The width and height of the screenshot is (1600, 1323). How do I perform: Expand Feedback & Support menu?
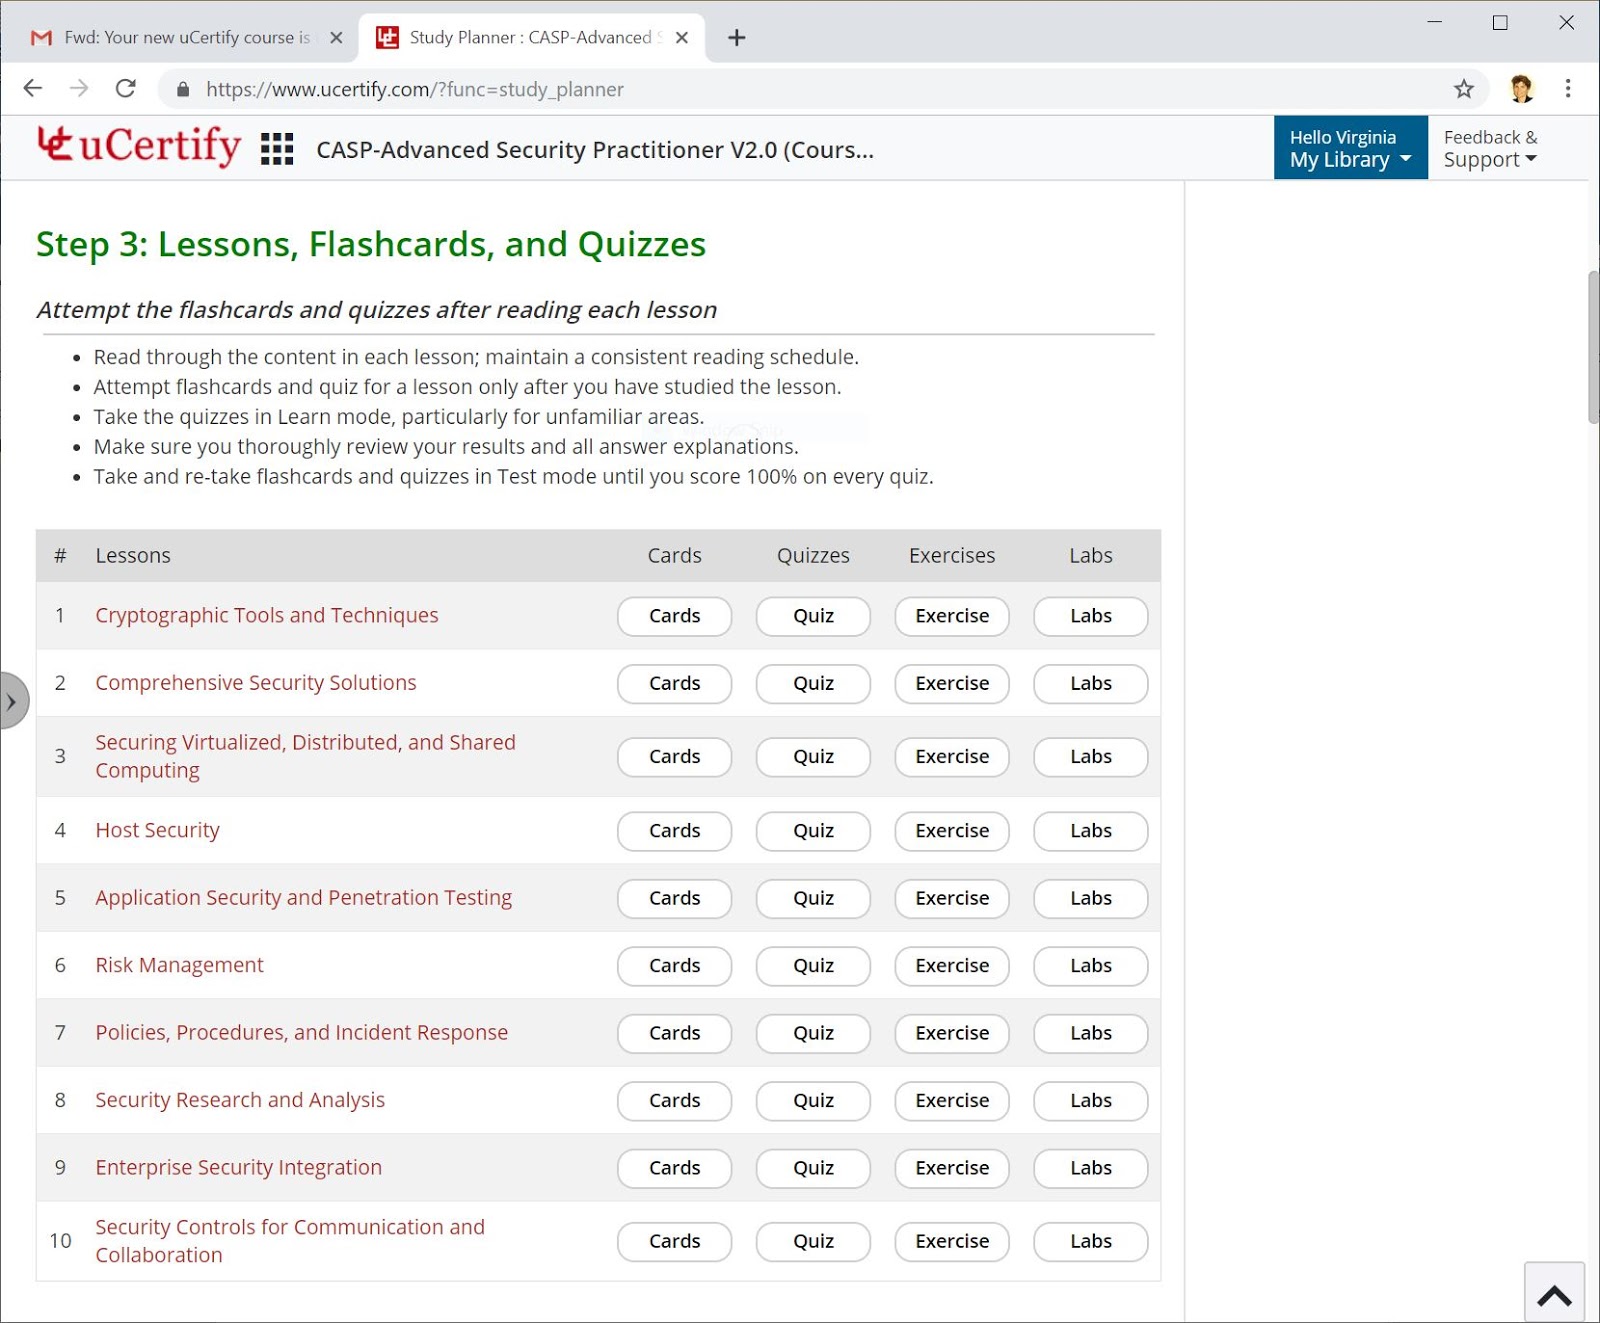[1490, 148]
